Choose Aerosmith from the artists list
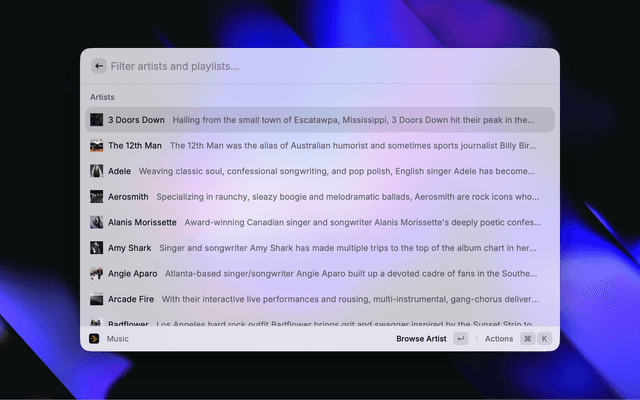Image resolution: width=640 pixels, height=400 pixels. point(320,197)
